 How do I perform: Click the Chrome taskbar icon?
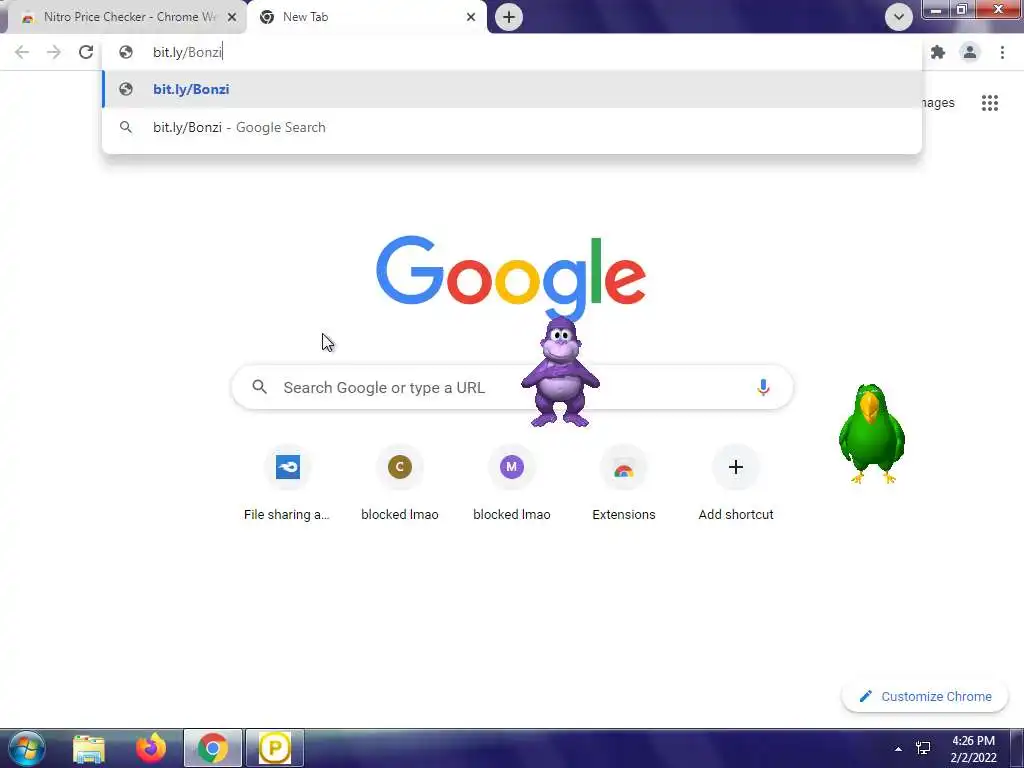pos(213,748)
